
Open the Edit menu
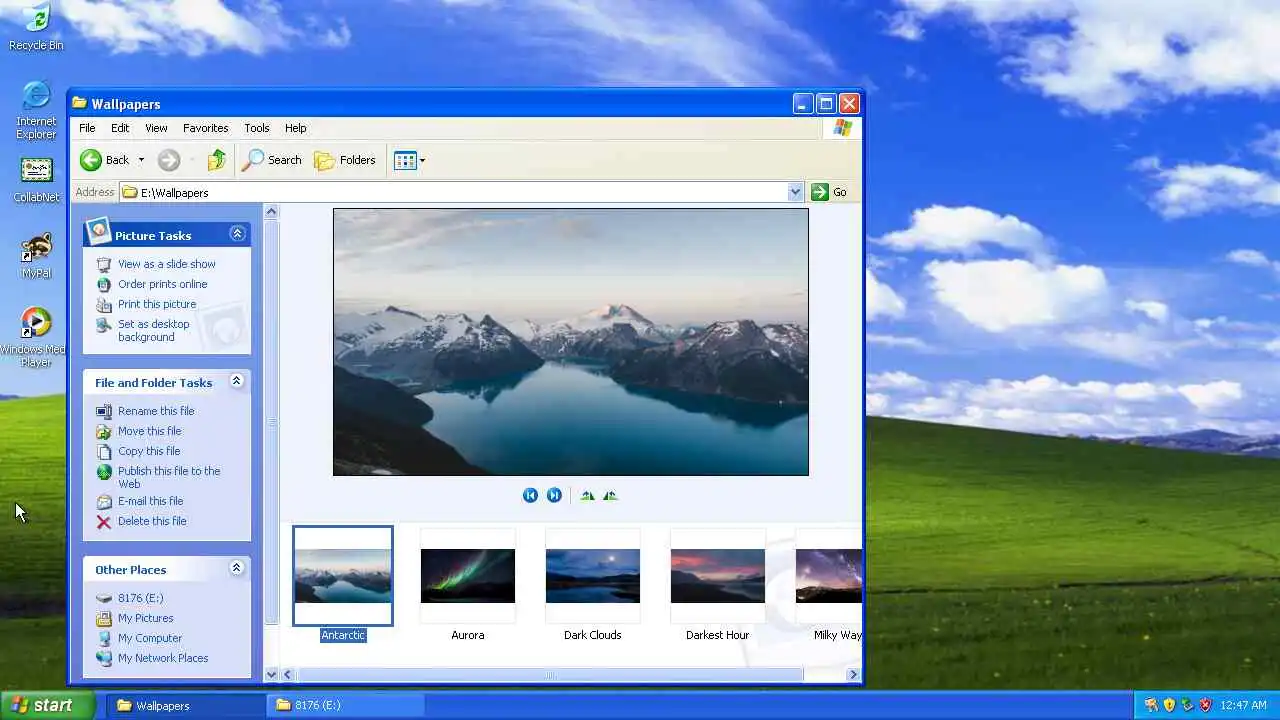click(x=120, y=128)
